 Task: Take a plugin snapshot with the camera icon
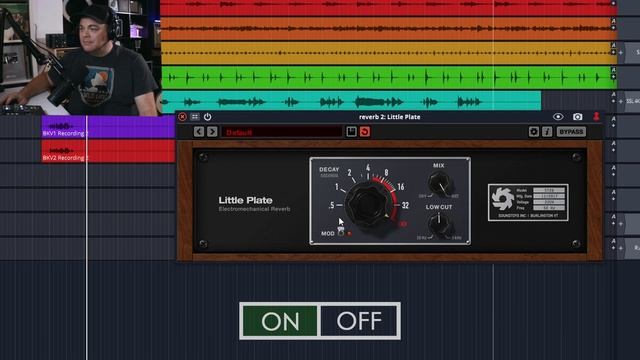click(578, 117)
